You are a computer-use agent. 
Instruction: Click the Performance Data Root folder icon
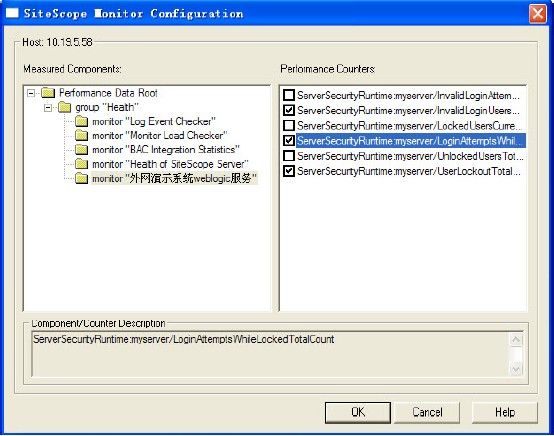pos(48,93)
